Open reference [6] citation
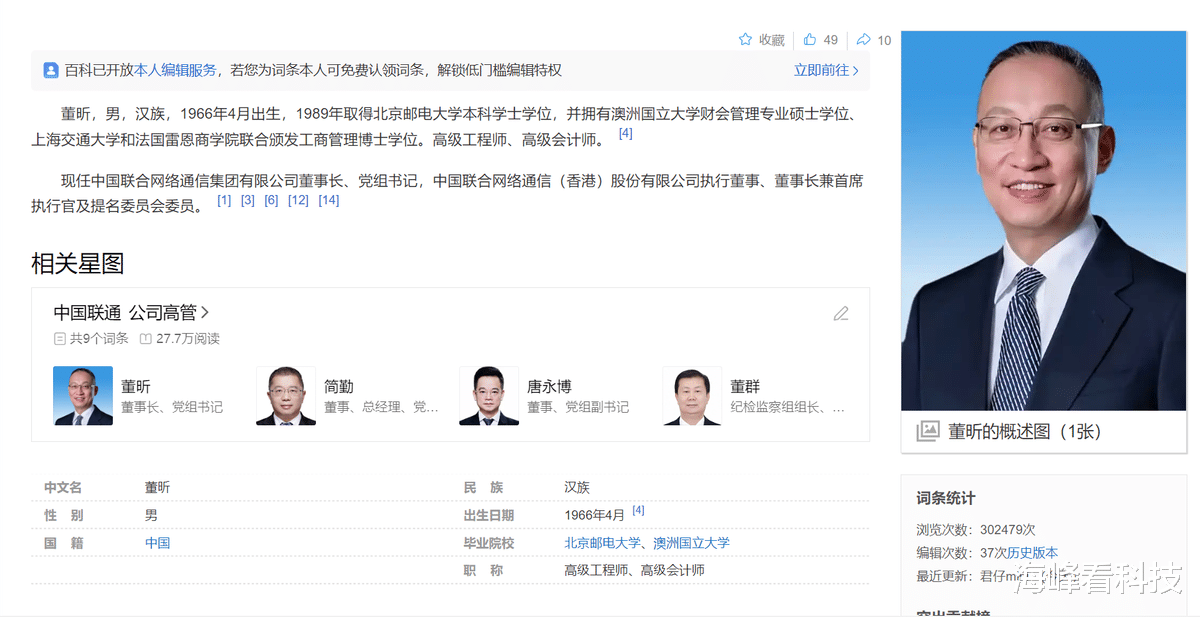The image size is (1200, 617). pyautogui.click(x=272, y=200)
